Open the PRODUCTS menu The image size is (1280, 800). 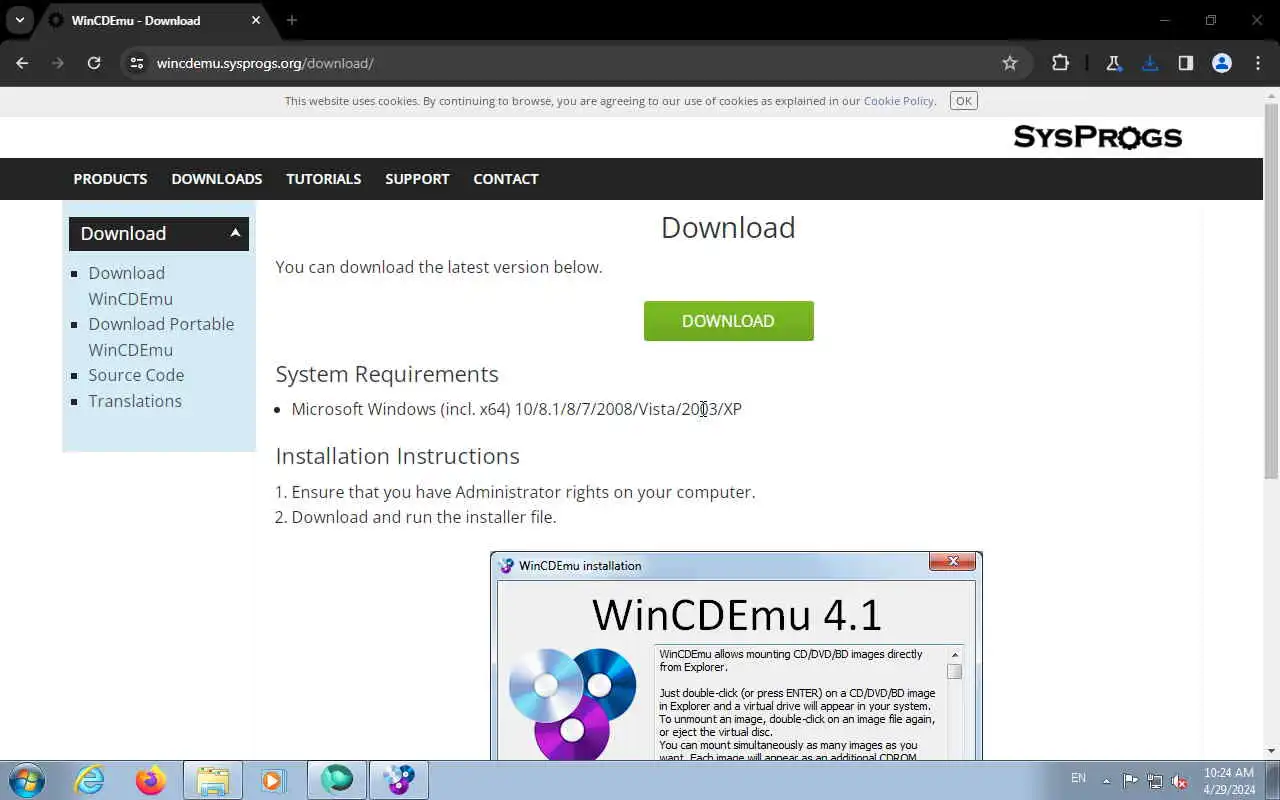point(110,179)
